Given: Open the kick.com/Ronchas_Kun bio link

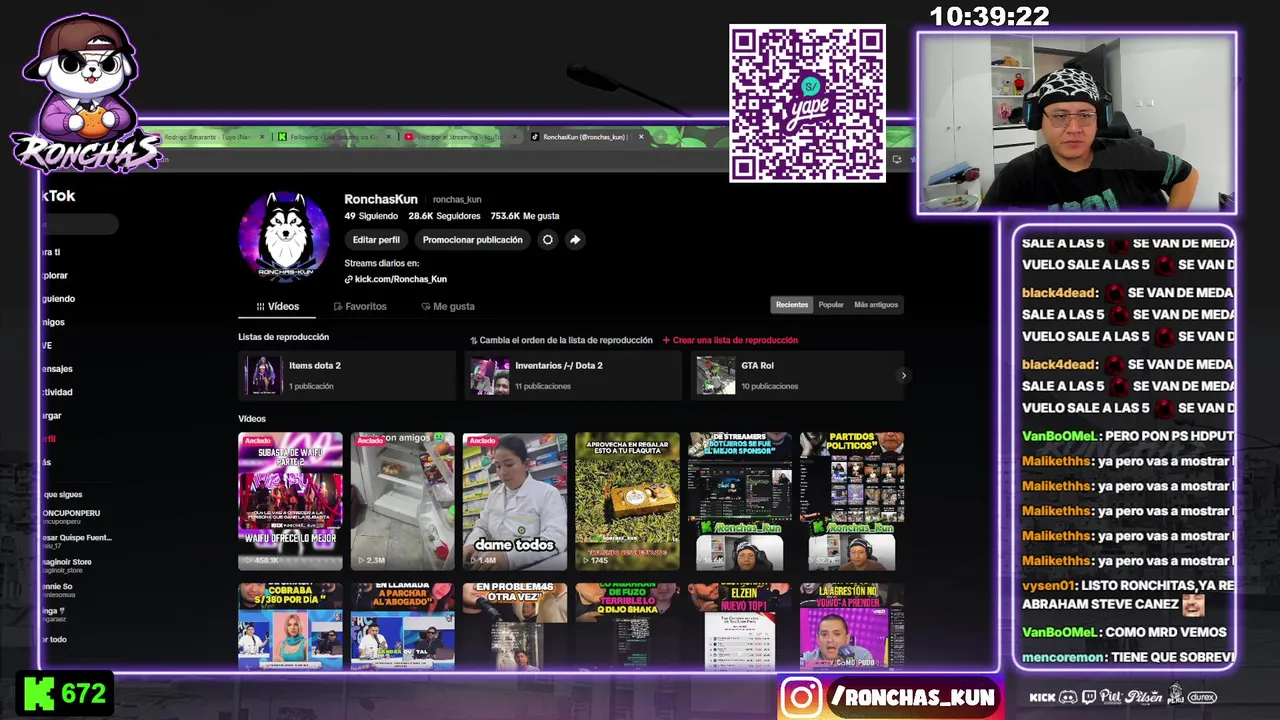Looking at the screenshot, I should 396,279.
